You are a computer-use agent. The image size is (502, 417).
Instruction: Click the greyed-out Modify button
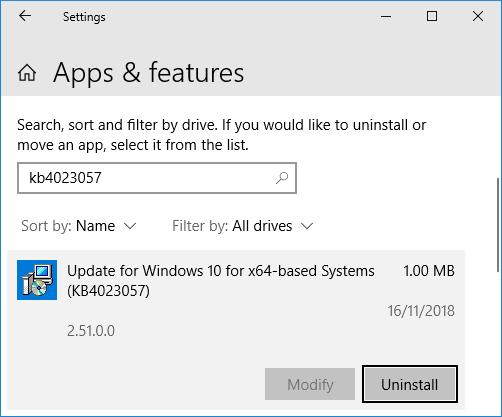click(x=310, y=384)
